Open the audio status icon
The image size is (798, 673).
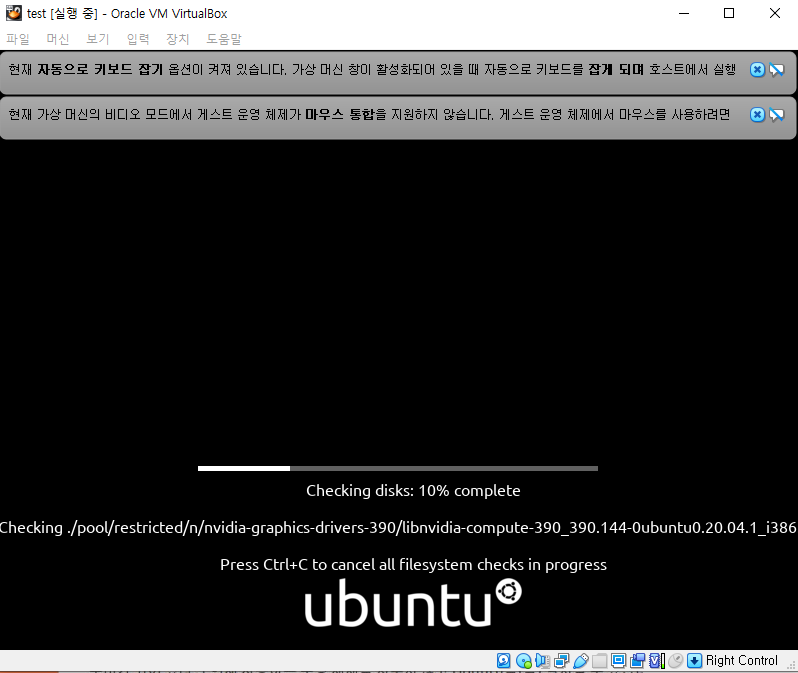click(x=543, y=661)
